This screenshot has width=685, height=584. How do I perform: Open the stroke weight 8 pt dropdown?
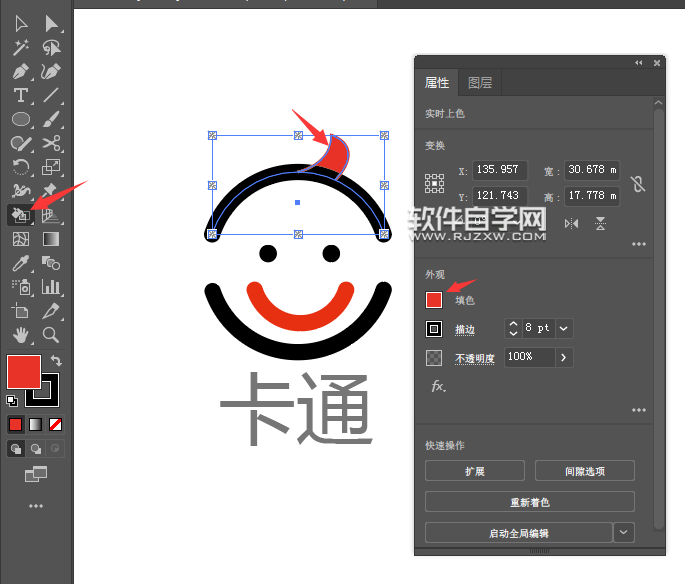564,328
